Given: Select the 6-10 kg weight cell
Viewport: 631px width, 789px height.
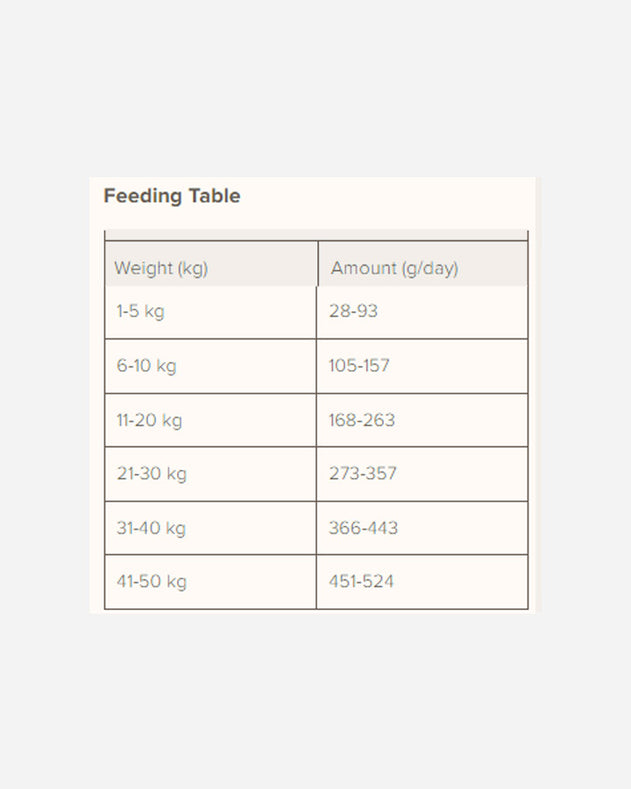Looking at the screenshot, I should point(146,366).
